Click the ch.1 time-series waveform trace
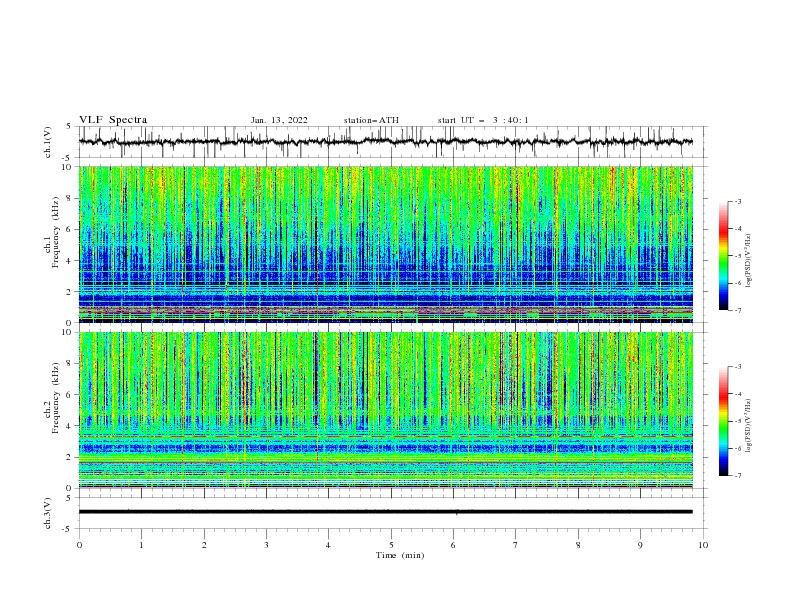 pos(385,142)
